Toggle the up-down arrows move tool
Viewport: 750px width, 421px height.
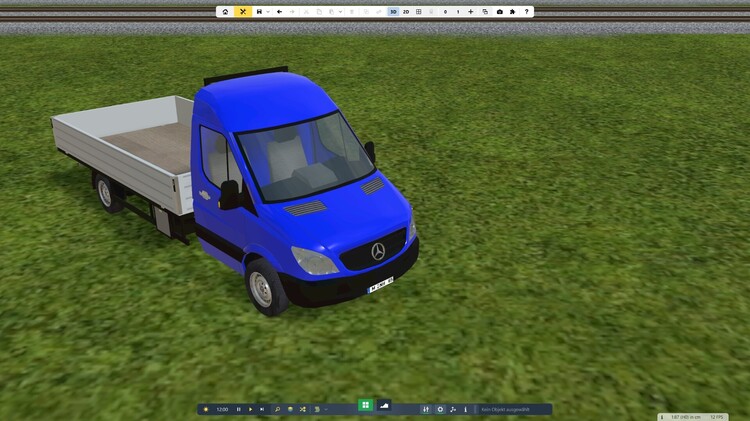pos(426,410)
